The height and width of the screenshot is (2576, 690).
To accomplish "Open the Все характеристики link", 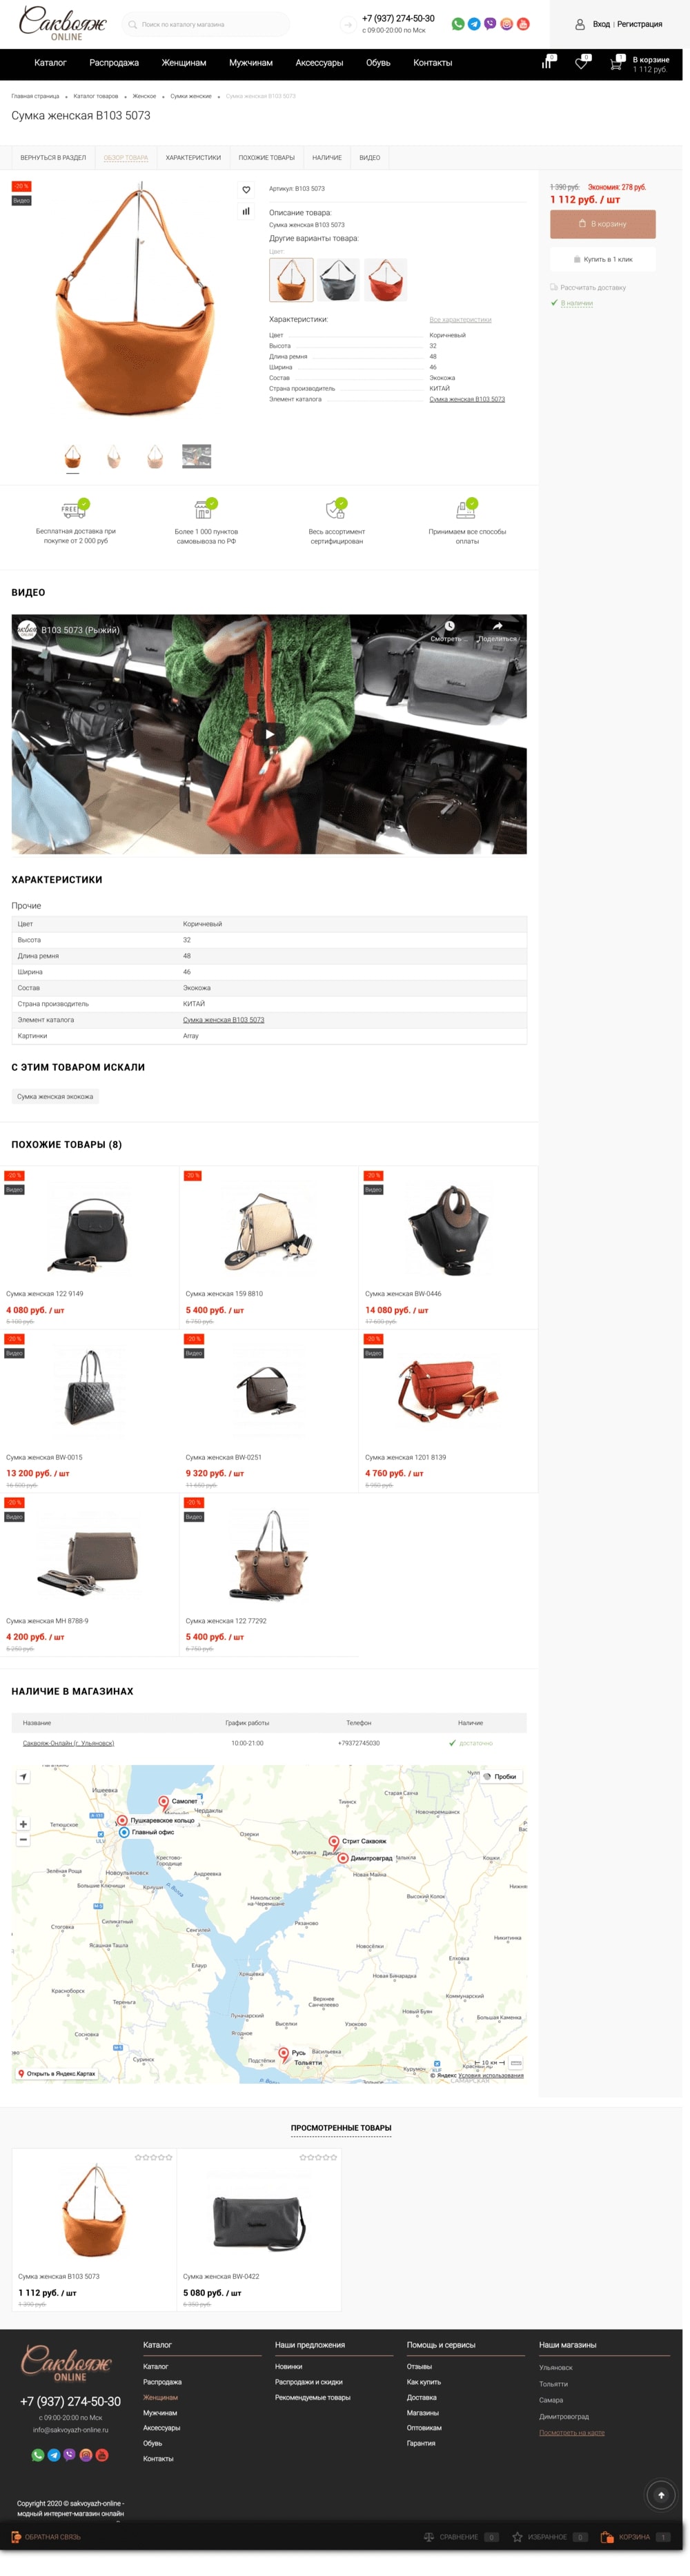I will tap(460, 320).
